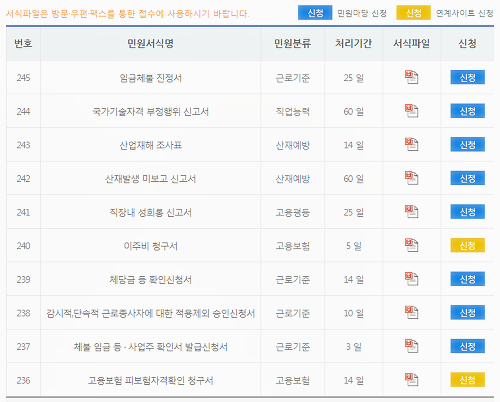Click processing period 5 일 in row 240
Image resolution: width=500 pixels, height=402 pixels.
pyautogui.click(x=354, y=246)
